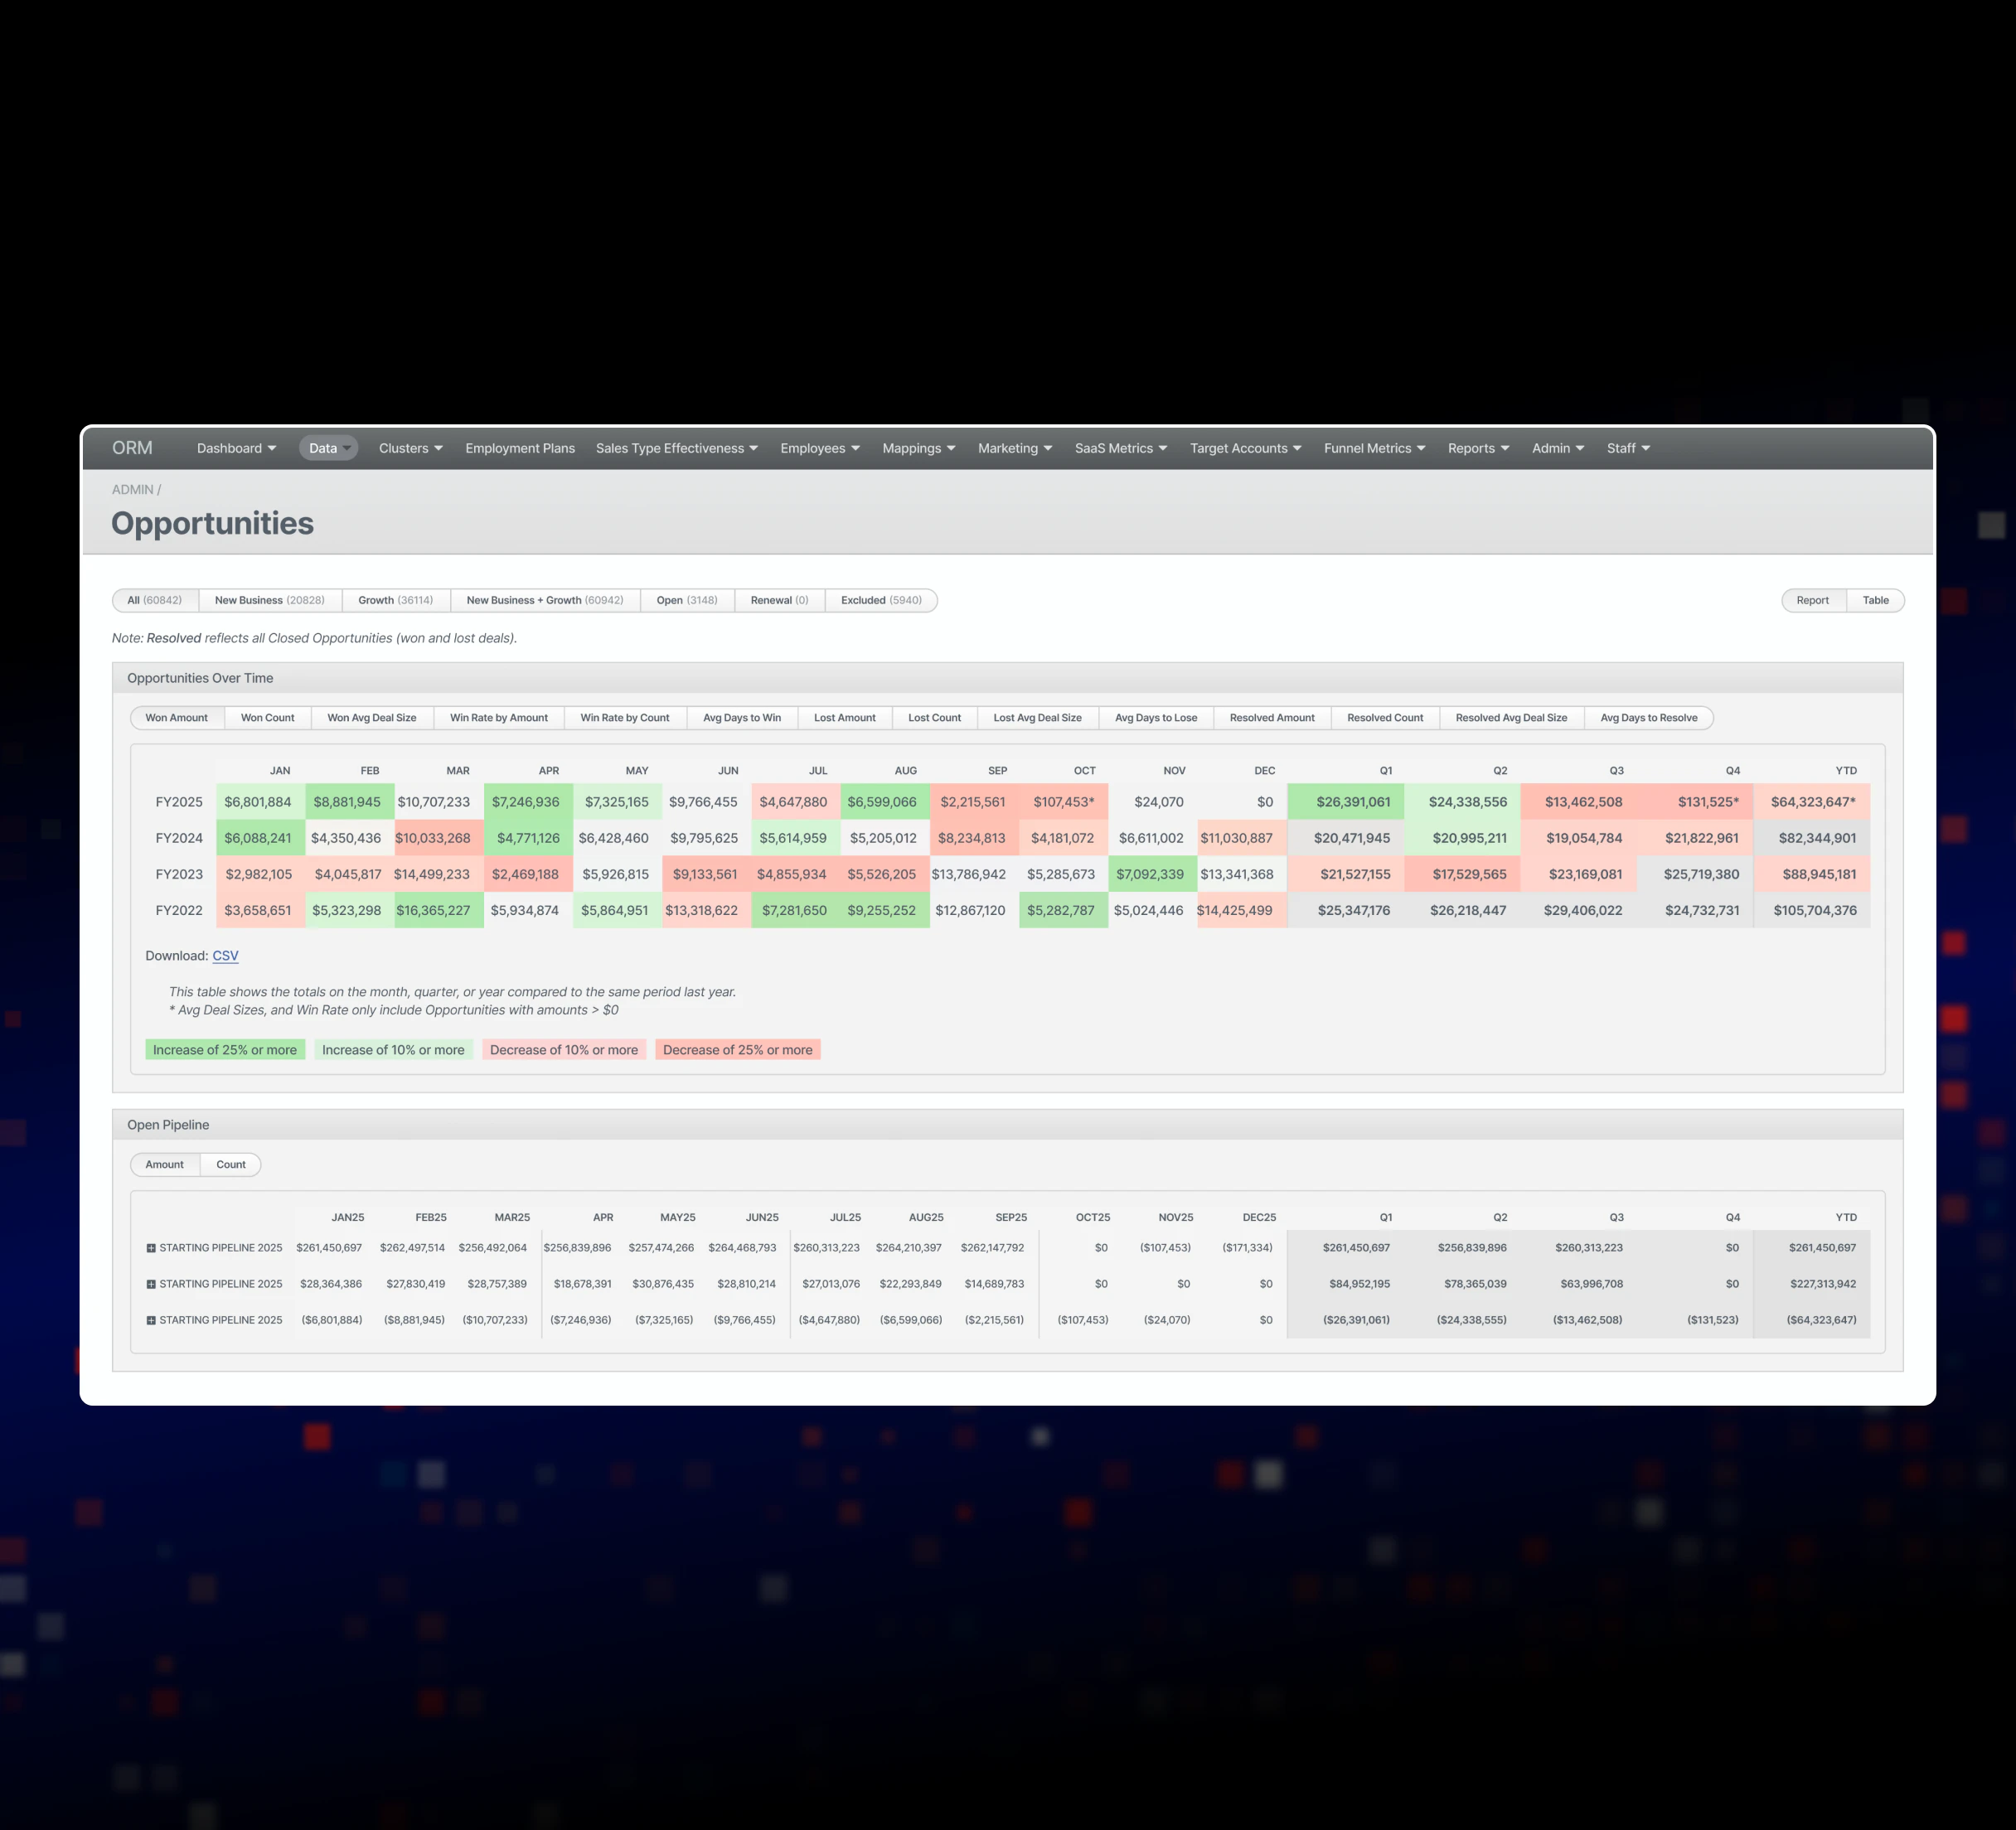Expand the first Starting Pipeline 2025 row
Viewport: 2016px width, 1830px height.
(151, 1248)
